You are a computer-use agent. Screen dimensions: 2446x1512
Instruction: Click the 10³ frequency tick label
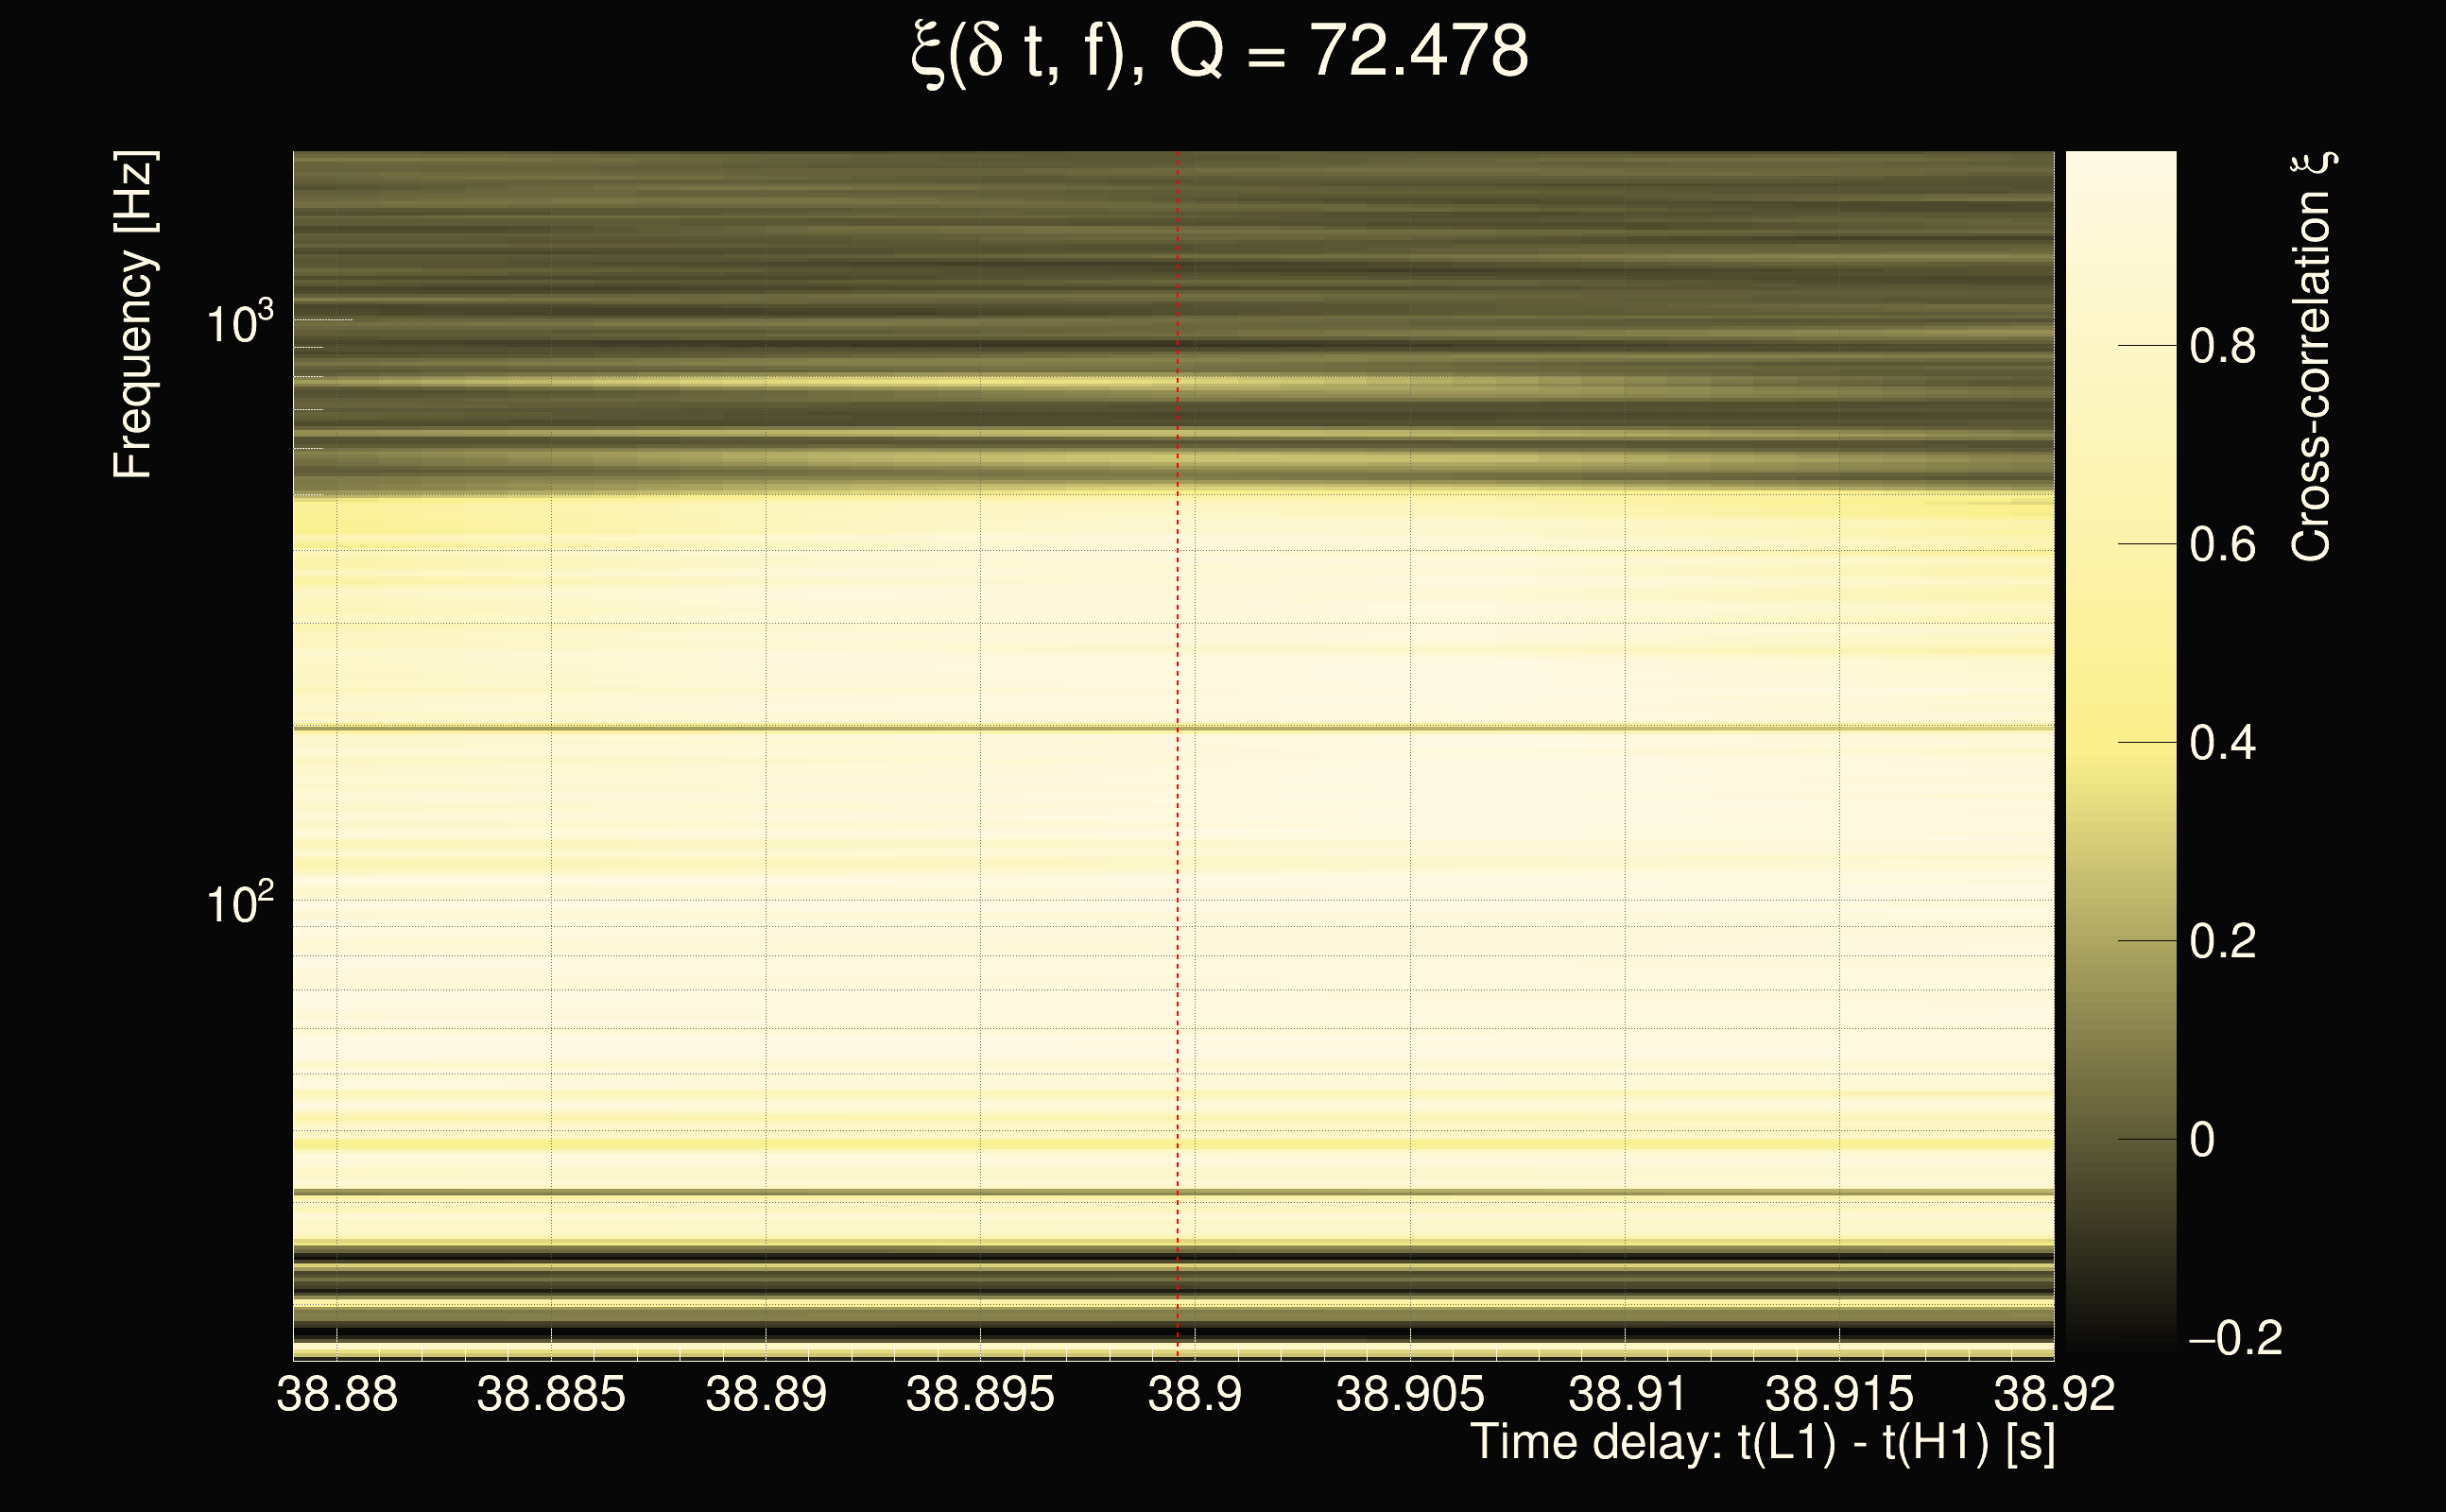(239, 323)
